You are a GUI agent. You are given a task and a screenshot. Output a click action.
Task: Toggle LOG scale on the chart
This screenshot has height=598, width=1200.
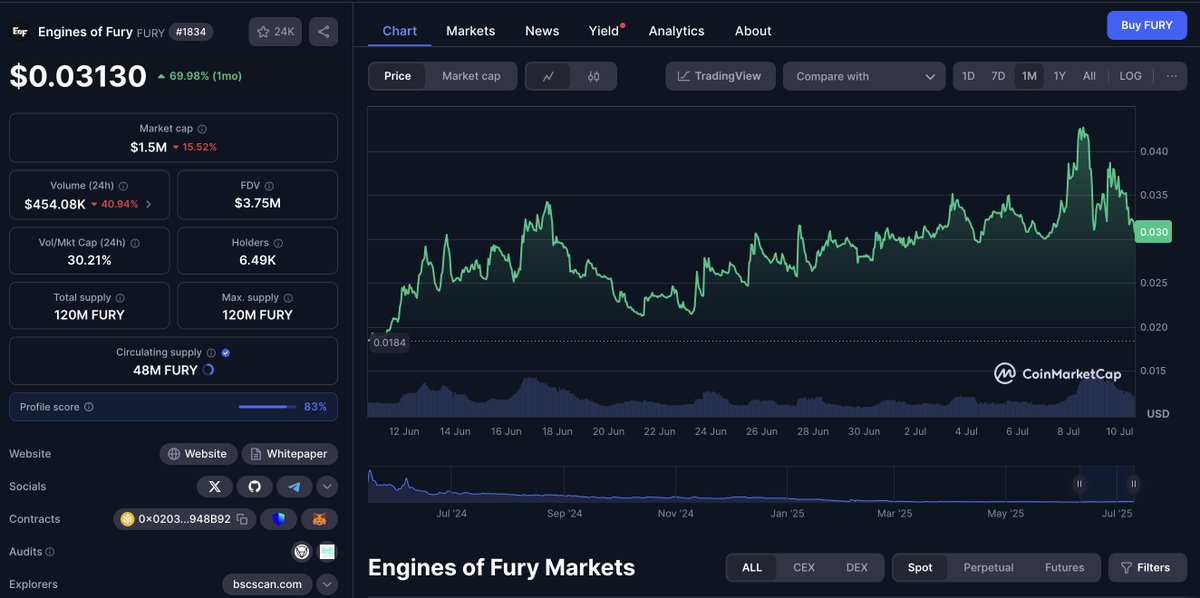1130,76
